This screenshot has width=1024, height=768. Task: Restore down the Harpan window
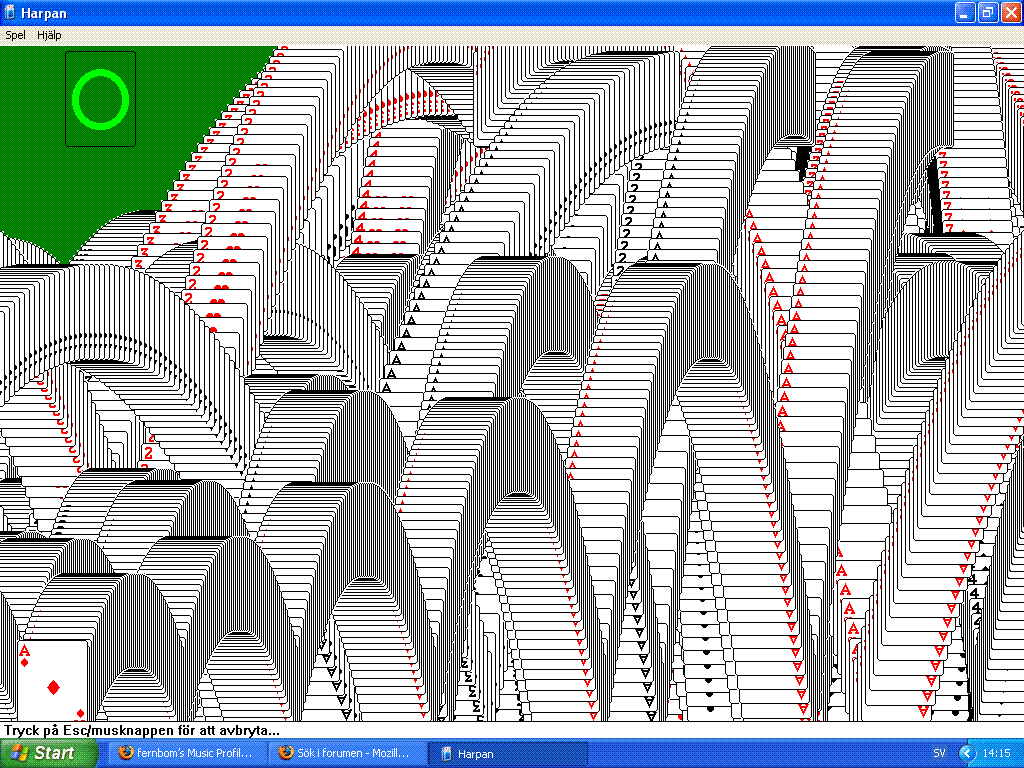(x=987, y=13)
